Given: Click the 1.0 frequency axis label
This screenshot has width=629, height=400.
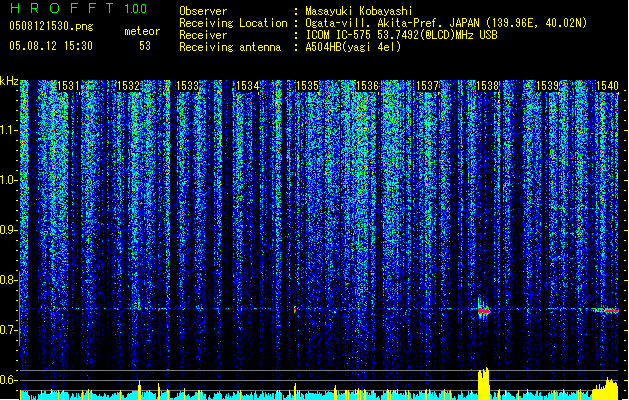Looking at the screenshot, I should [x=9, y=180].
